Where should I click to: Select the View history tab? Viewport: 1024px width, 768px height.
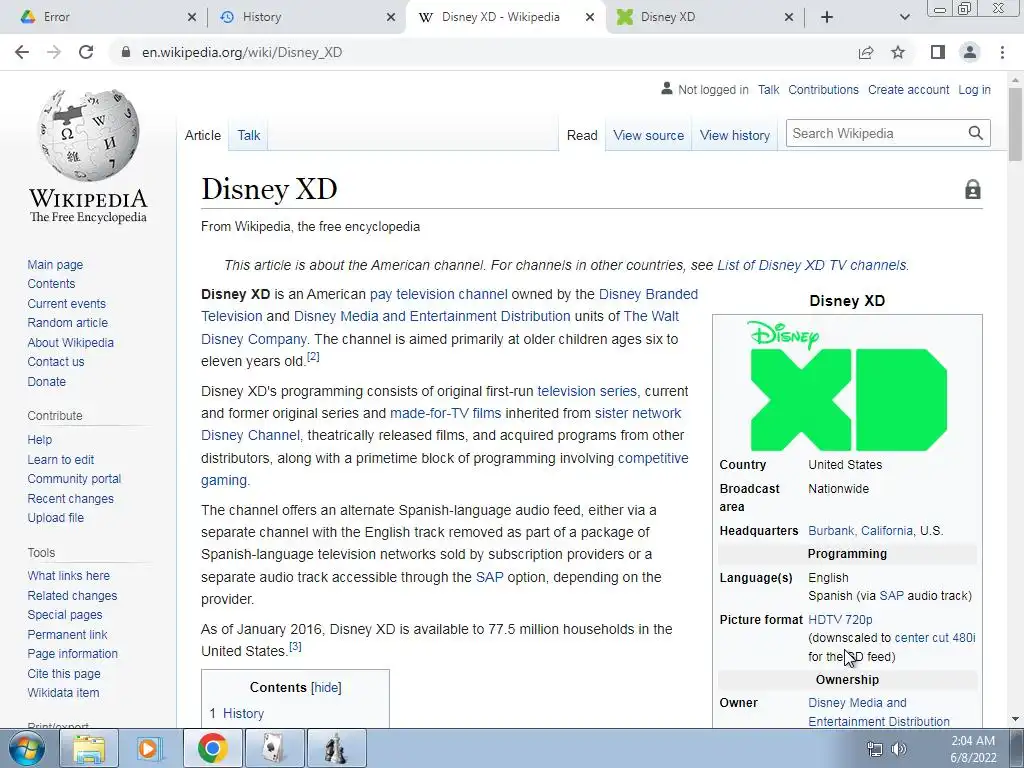point(735,135)
